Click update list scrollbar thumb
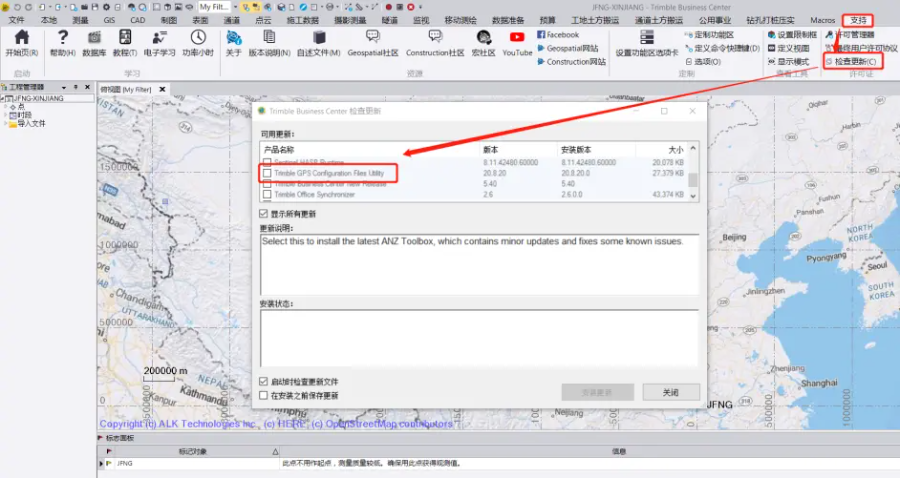 693,180
